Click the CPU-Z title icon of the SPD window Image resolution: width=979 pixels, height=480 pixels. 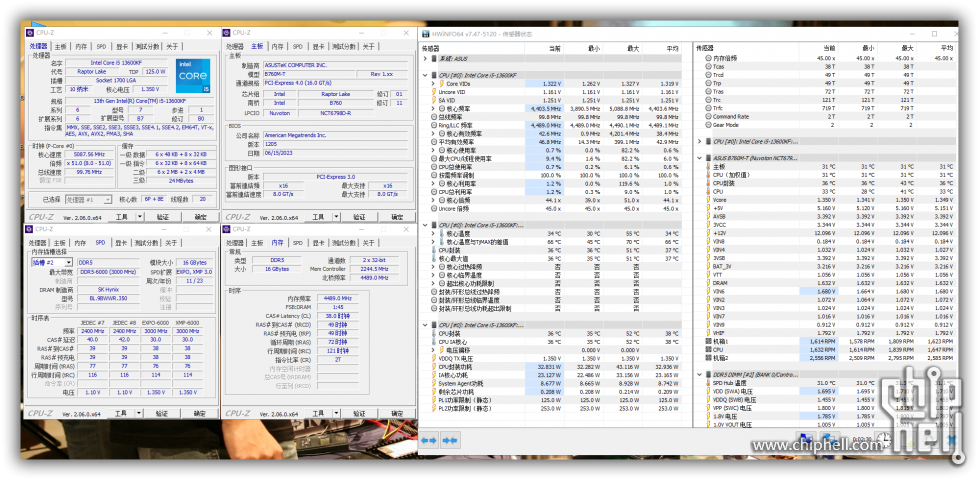[30, 229]
